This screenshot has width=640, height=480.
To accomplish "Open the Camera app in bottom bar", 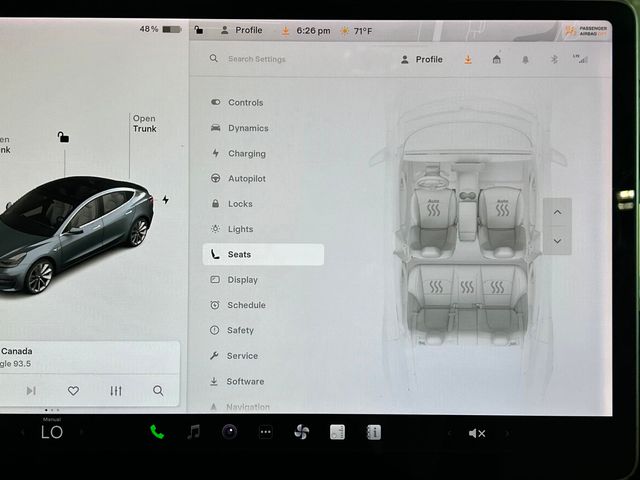I will coord(229,432).
